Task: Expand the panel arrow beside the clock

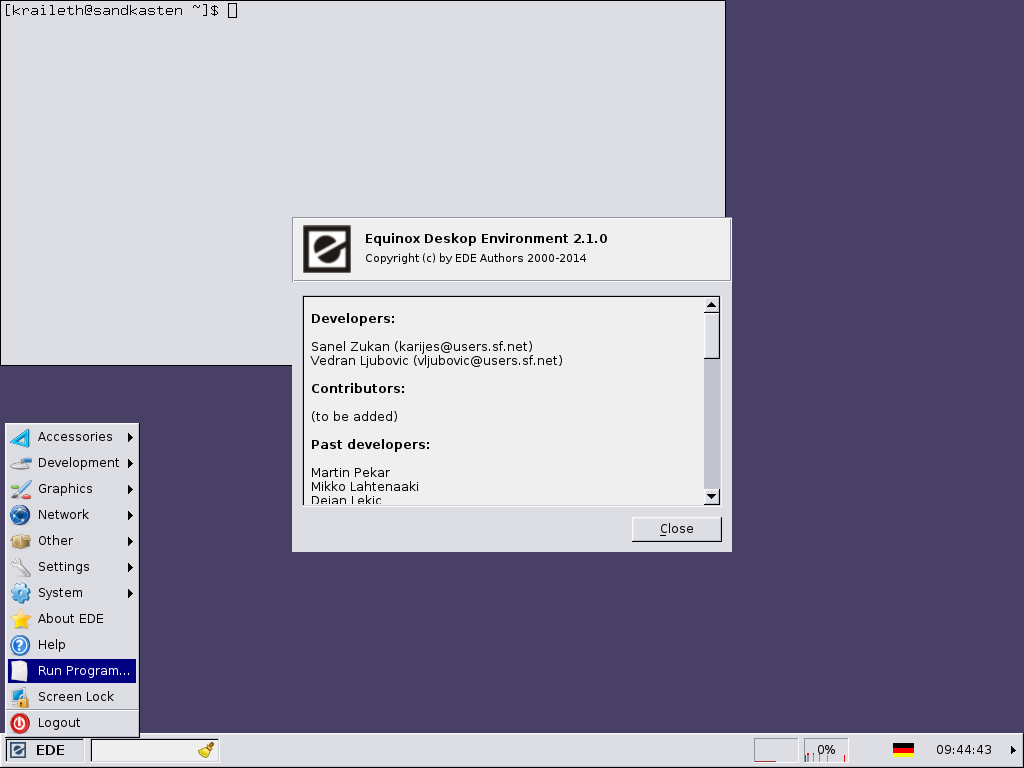Action: coord(1013,750)
